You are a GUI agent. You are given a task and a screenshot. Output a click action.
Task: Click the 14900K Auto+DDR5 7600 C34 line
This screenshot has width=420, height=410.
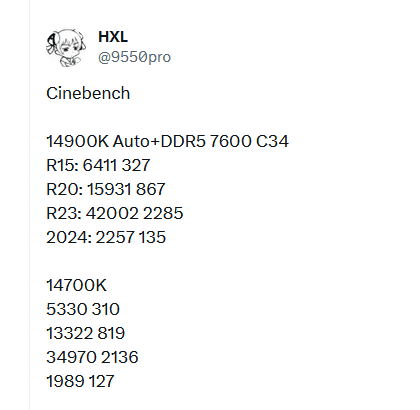pos(167,141)
